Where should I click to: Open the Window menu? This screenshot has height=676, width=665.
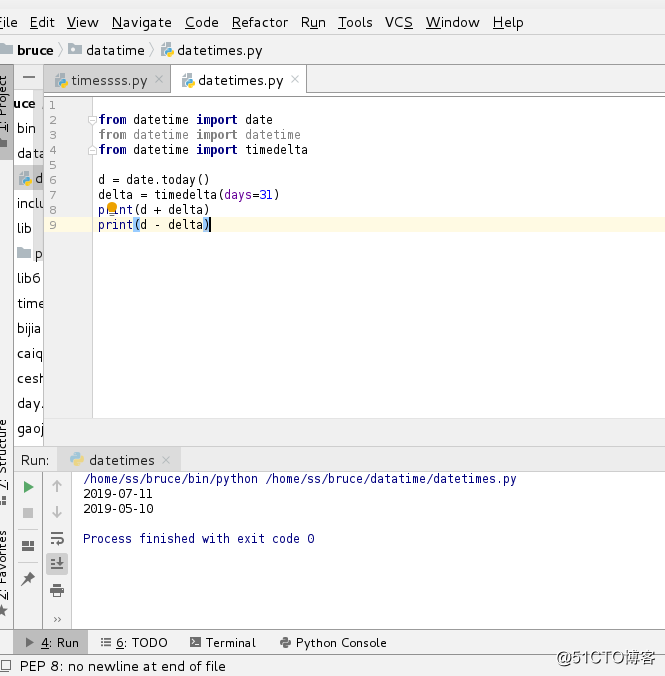coord(452,22)
